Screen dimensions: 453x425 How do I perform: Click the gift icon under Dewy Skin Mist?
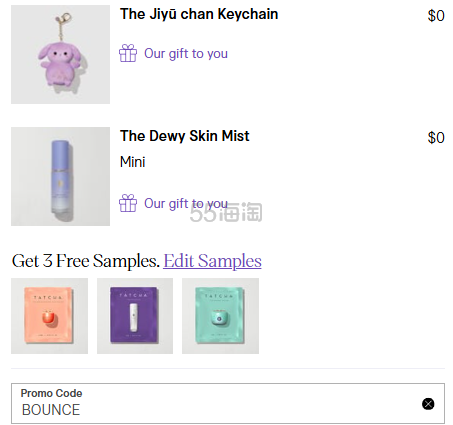128,203
